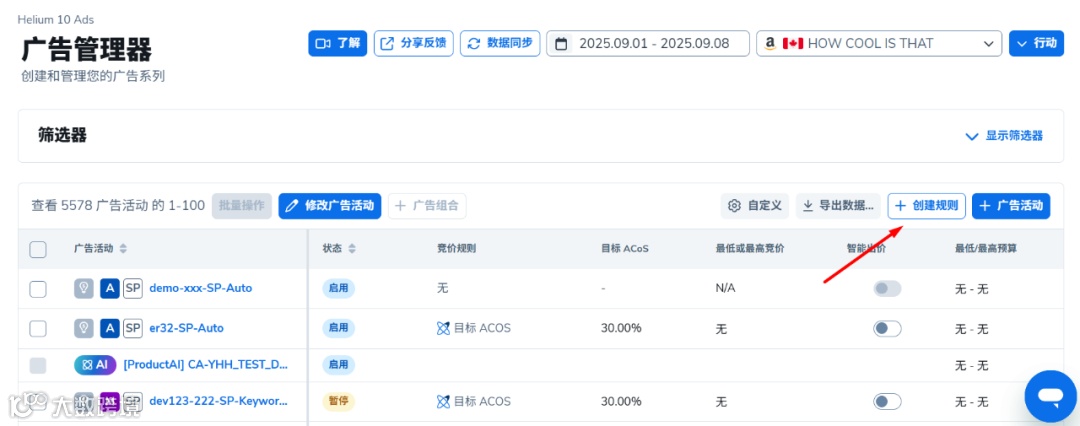This screenshot has height=426, width=1080.
Task: Click 启用 status of ProductAI row
Action: point(338,365)
